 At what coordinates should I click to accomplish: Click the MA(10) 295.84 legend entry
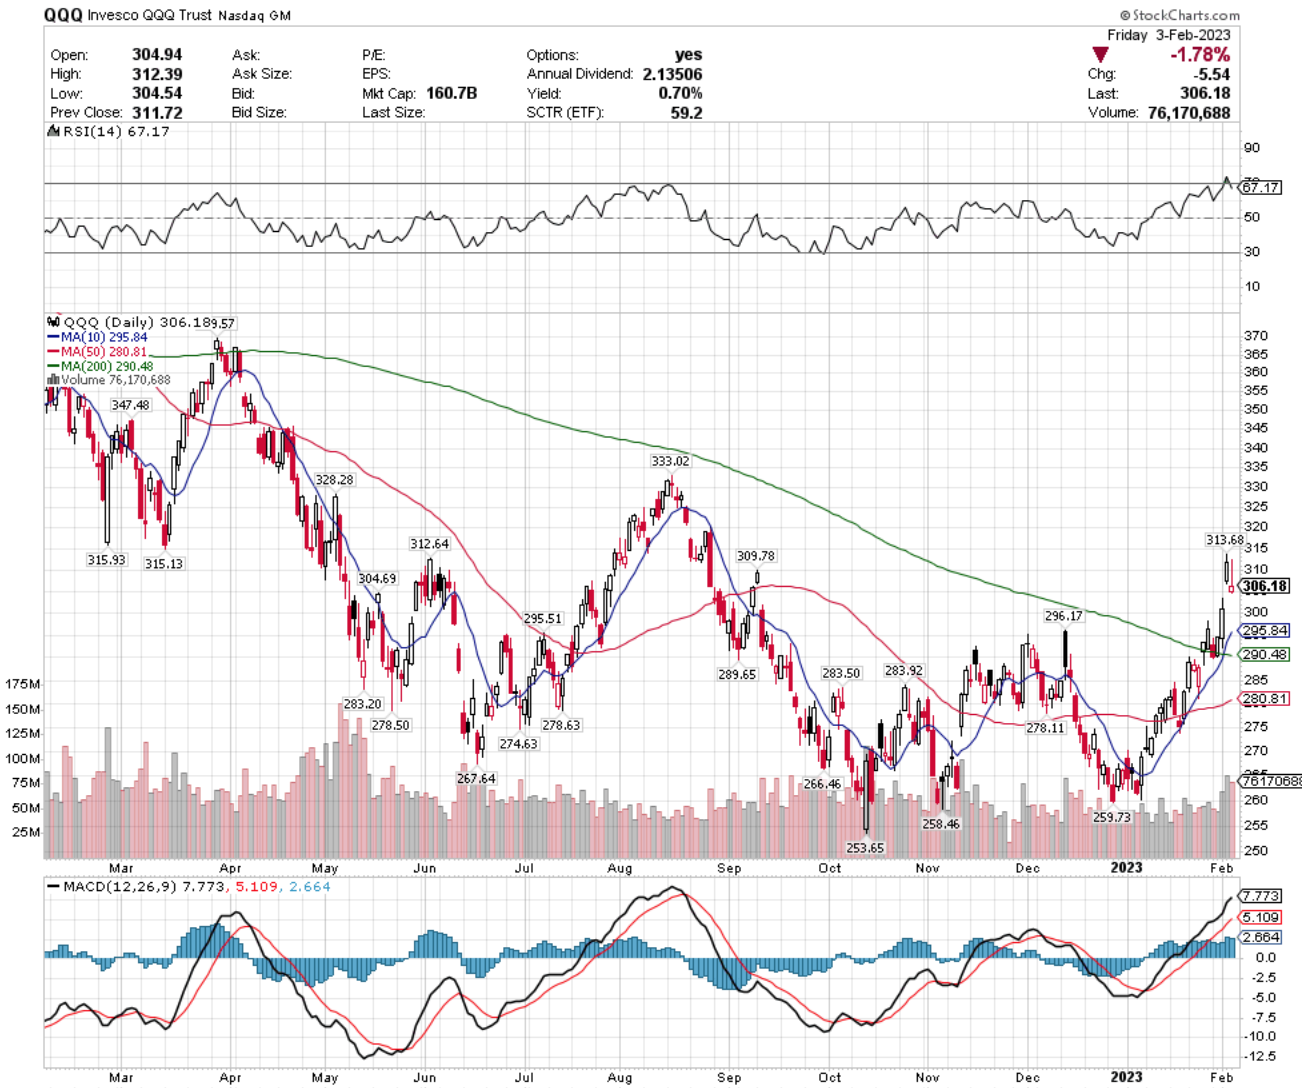[x=98, y=337]
